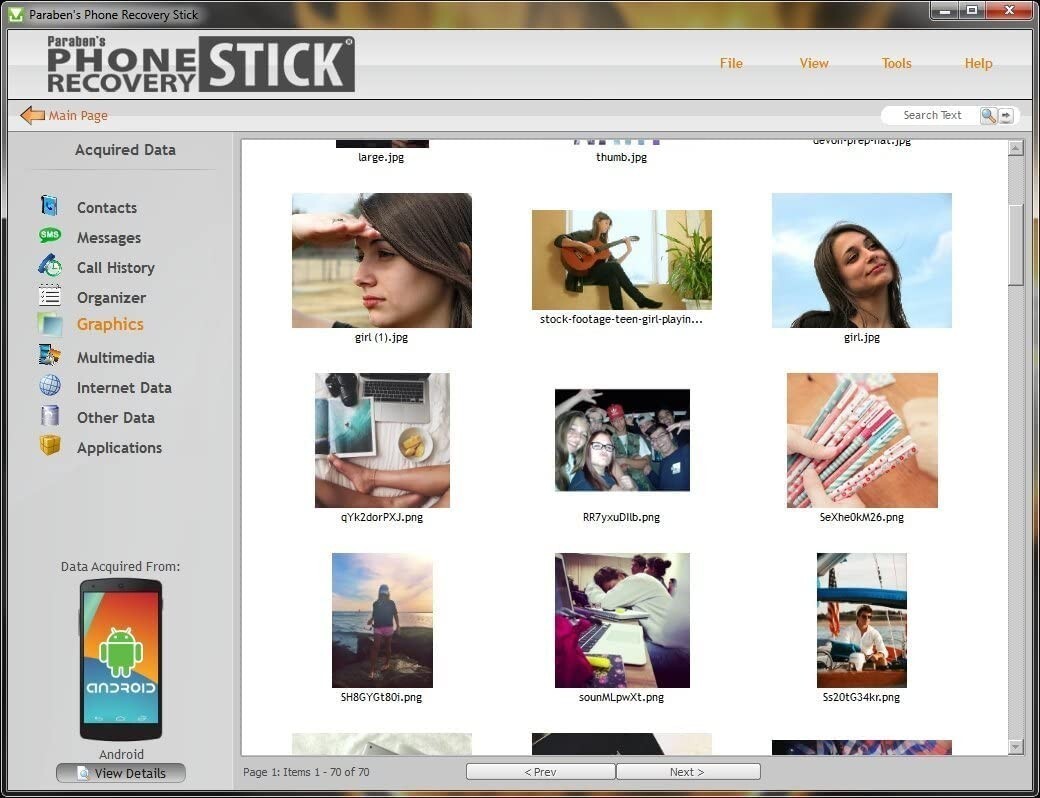Click the Call History phone icon

49,266
